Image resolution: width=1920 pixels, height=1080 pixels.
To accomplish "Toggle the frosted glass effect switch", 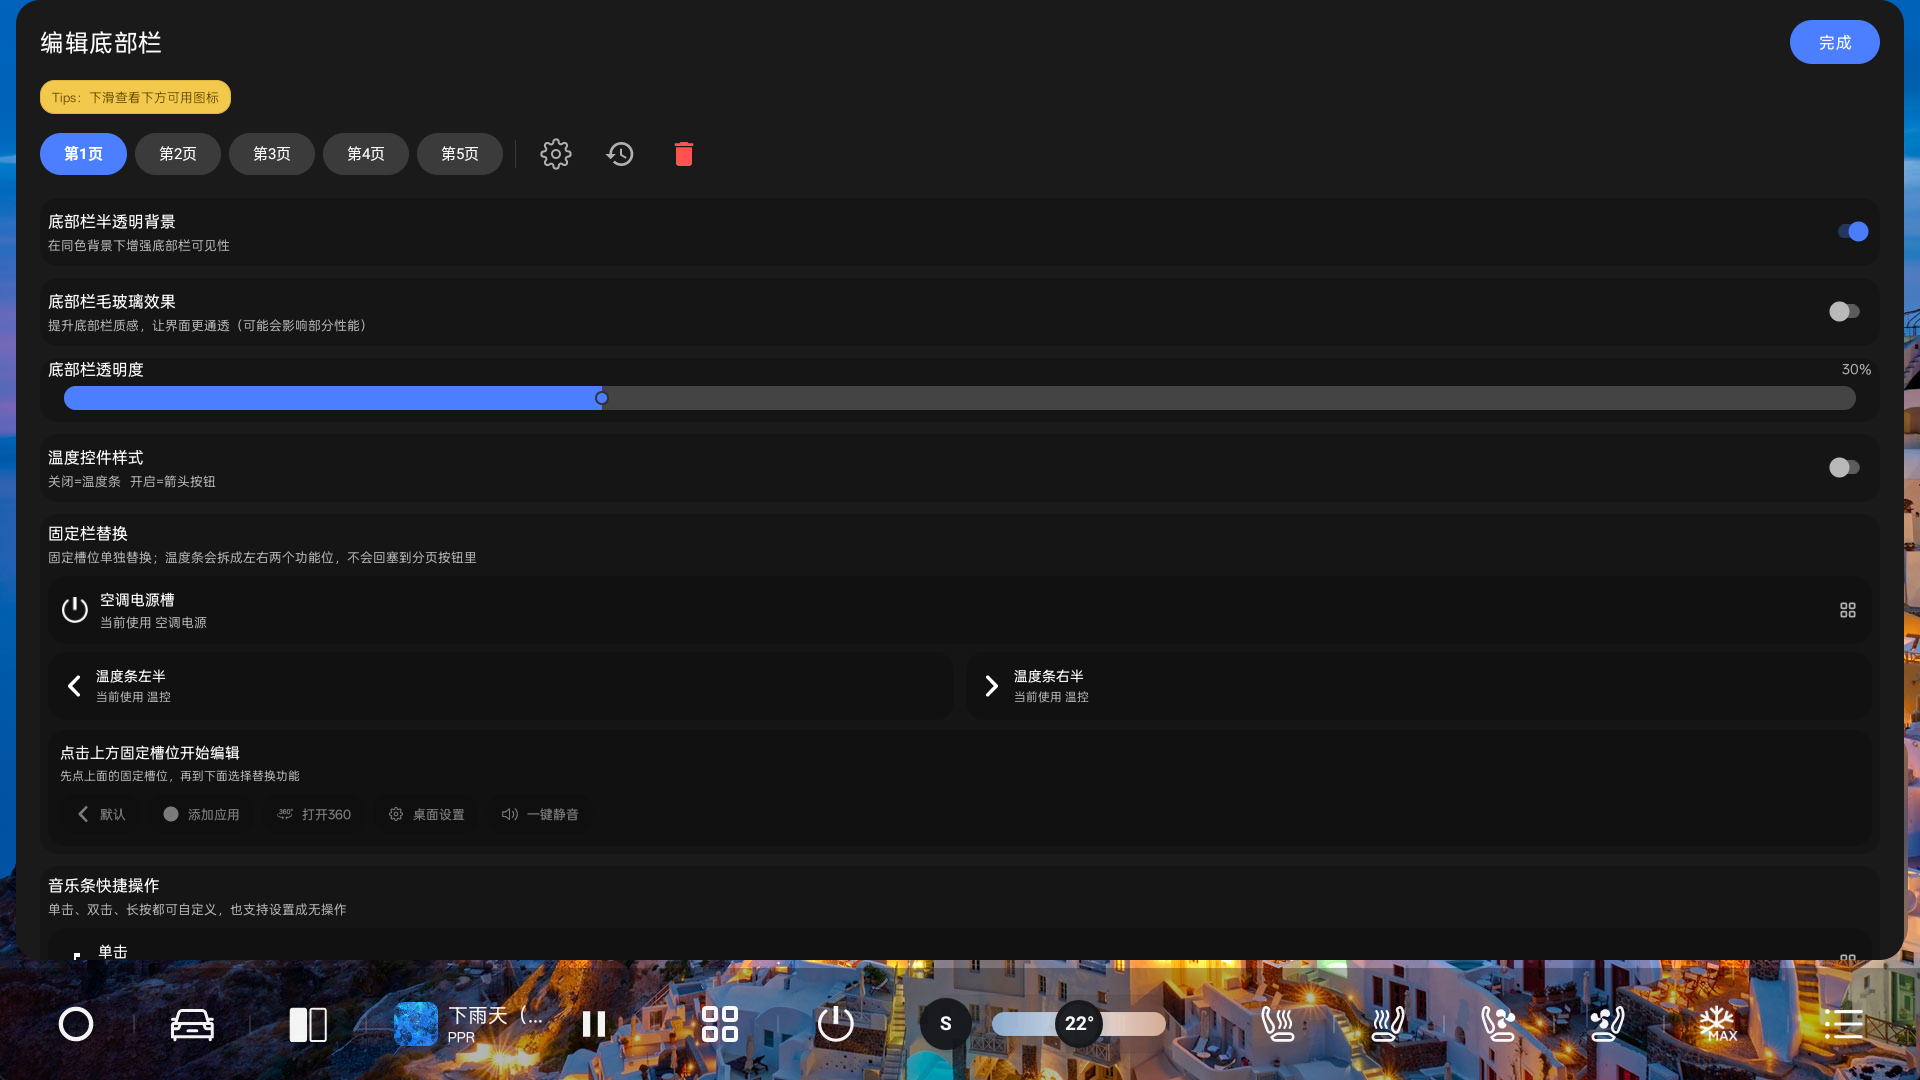I will coord(1844,312).
